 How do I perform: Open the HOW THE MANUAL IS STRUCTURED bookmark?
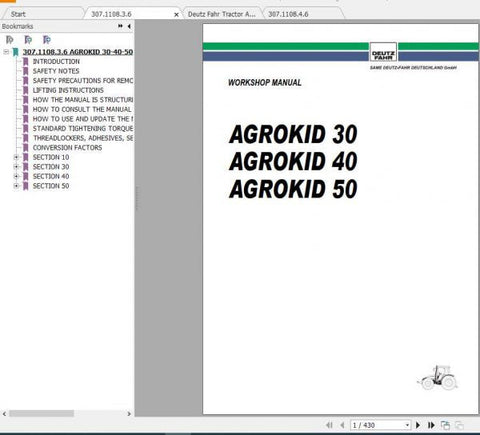tap(83, 100)
